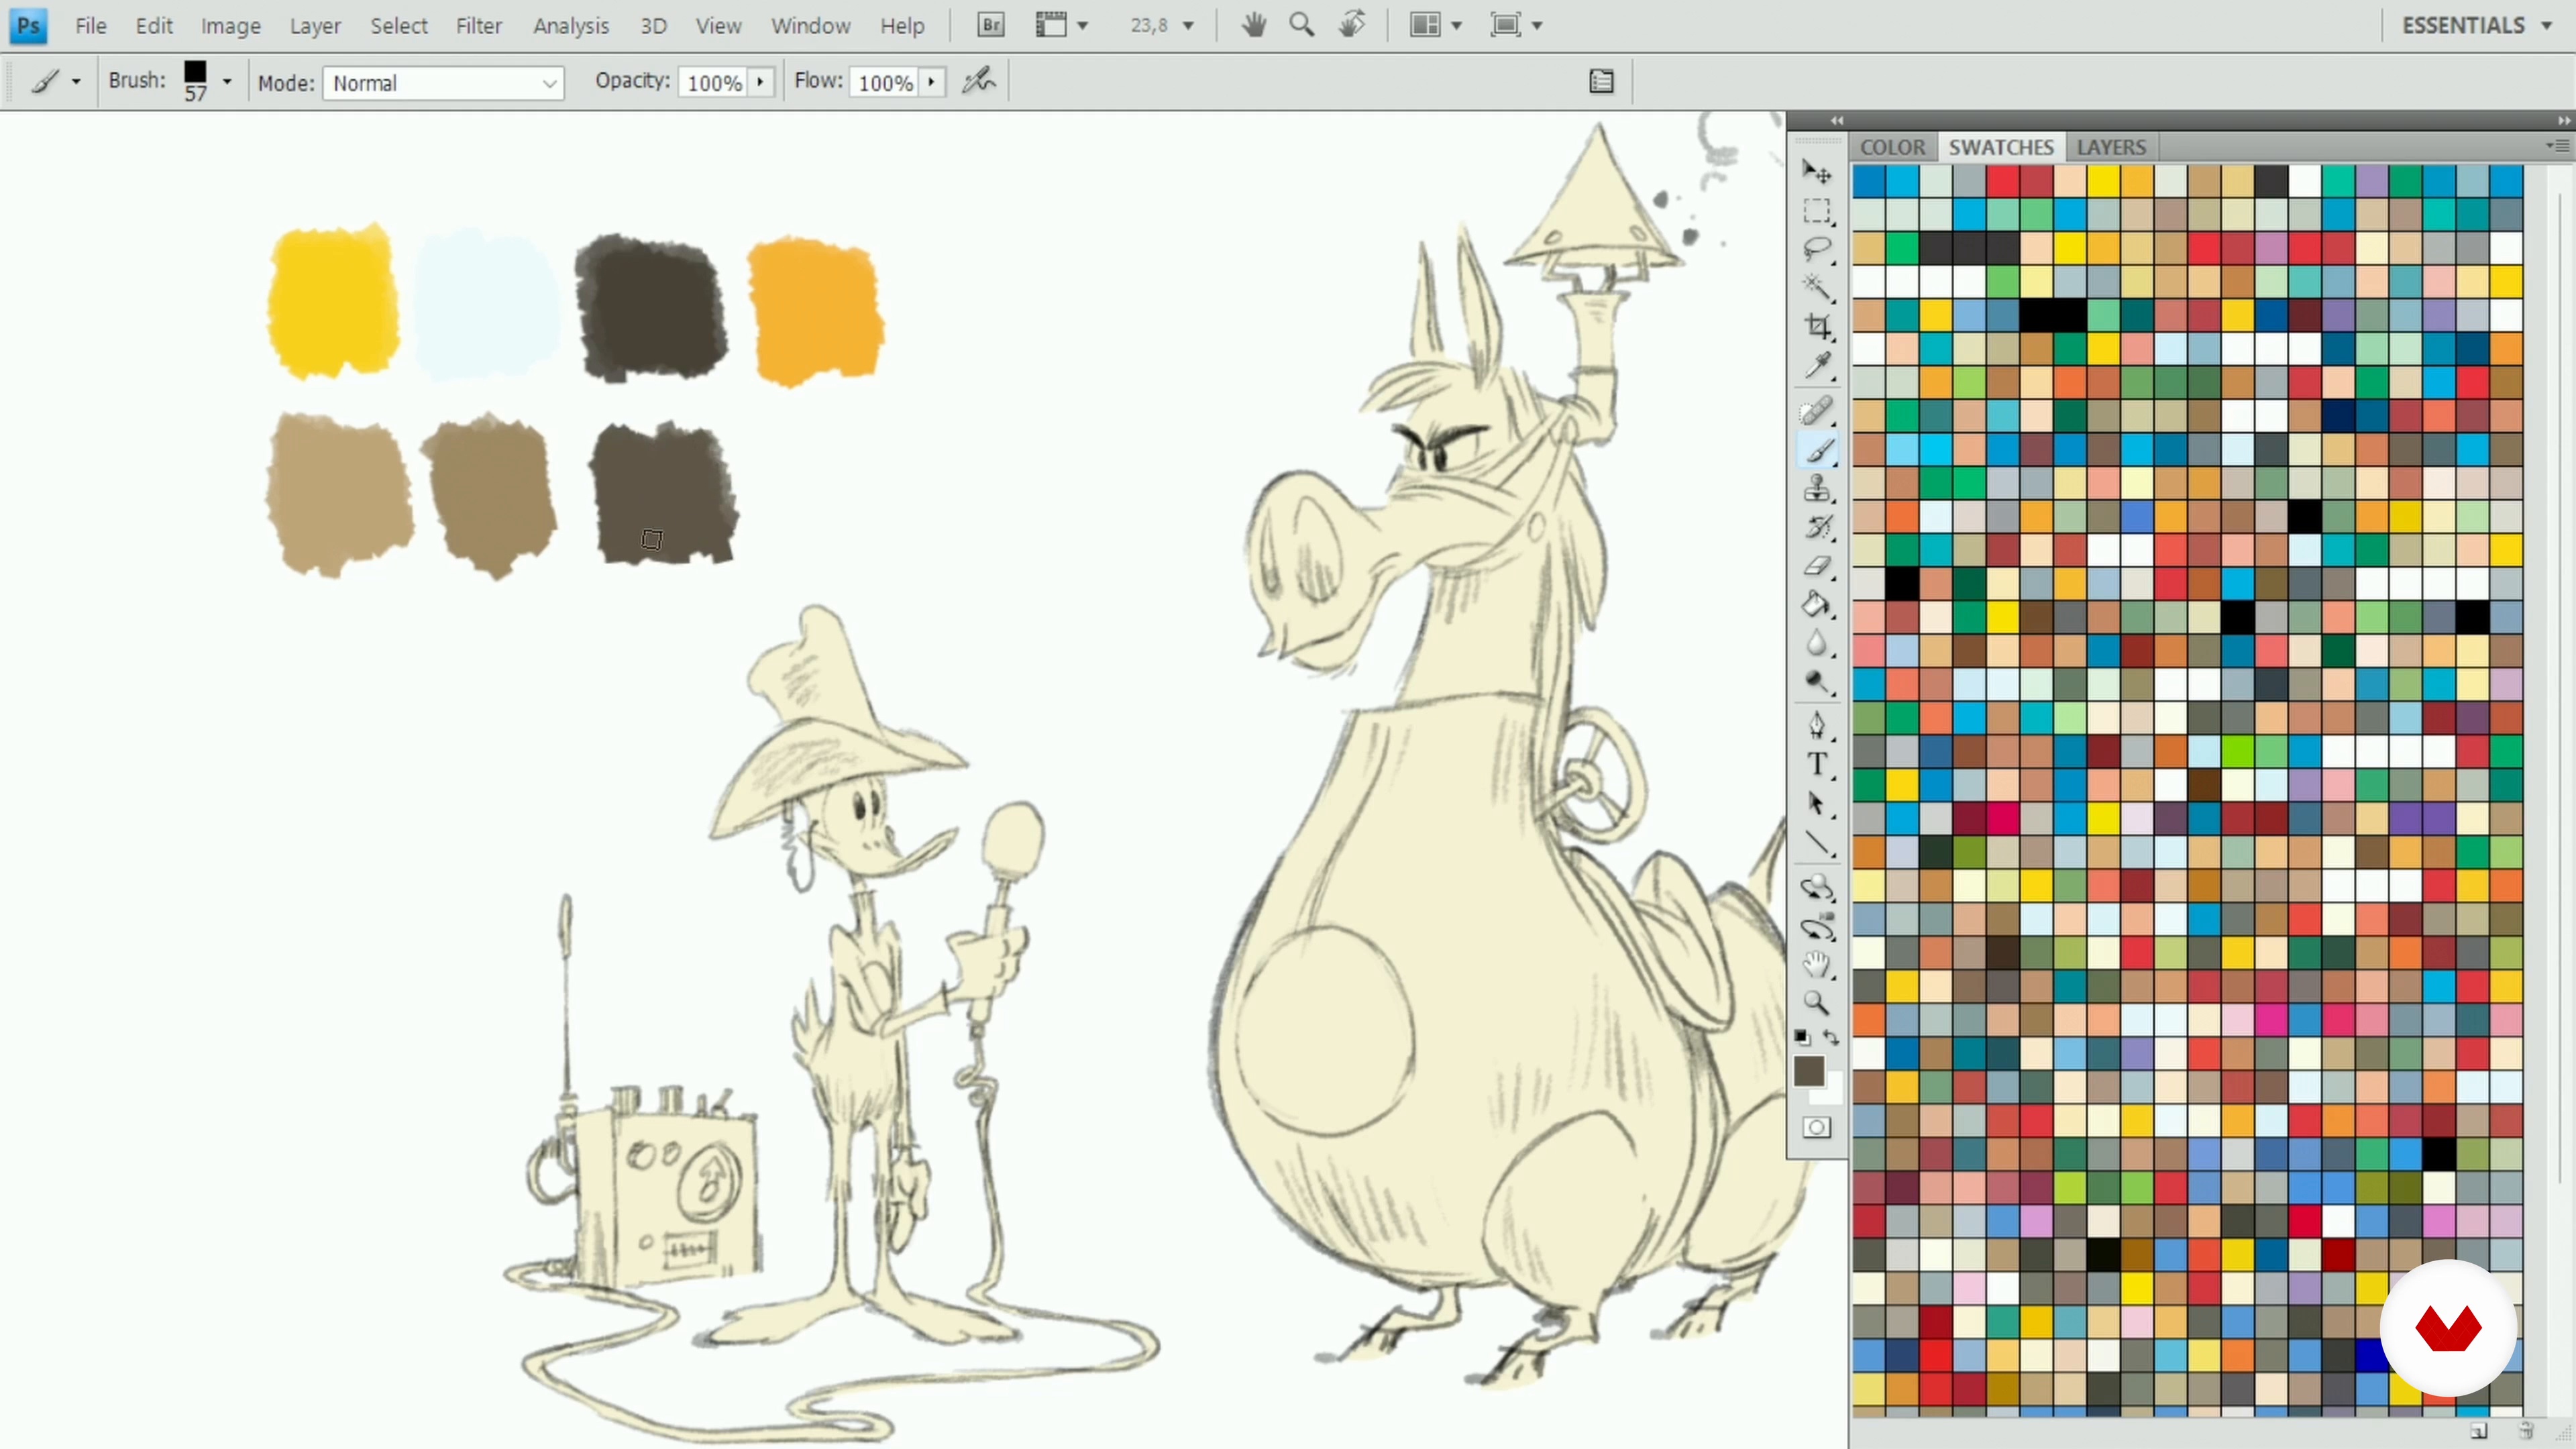Select the Clone Stamp tool
The height and width of the screenshot is (1449, 2576).
(1817, 489)
